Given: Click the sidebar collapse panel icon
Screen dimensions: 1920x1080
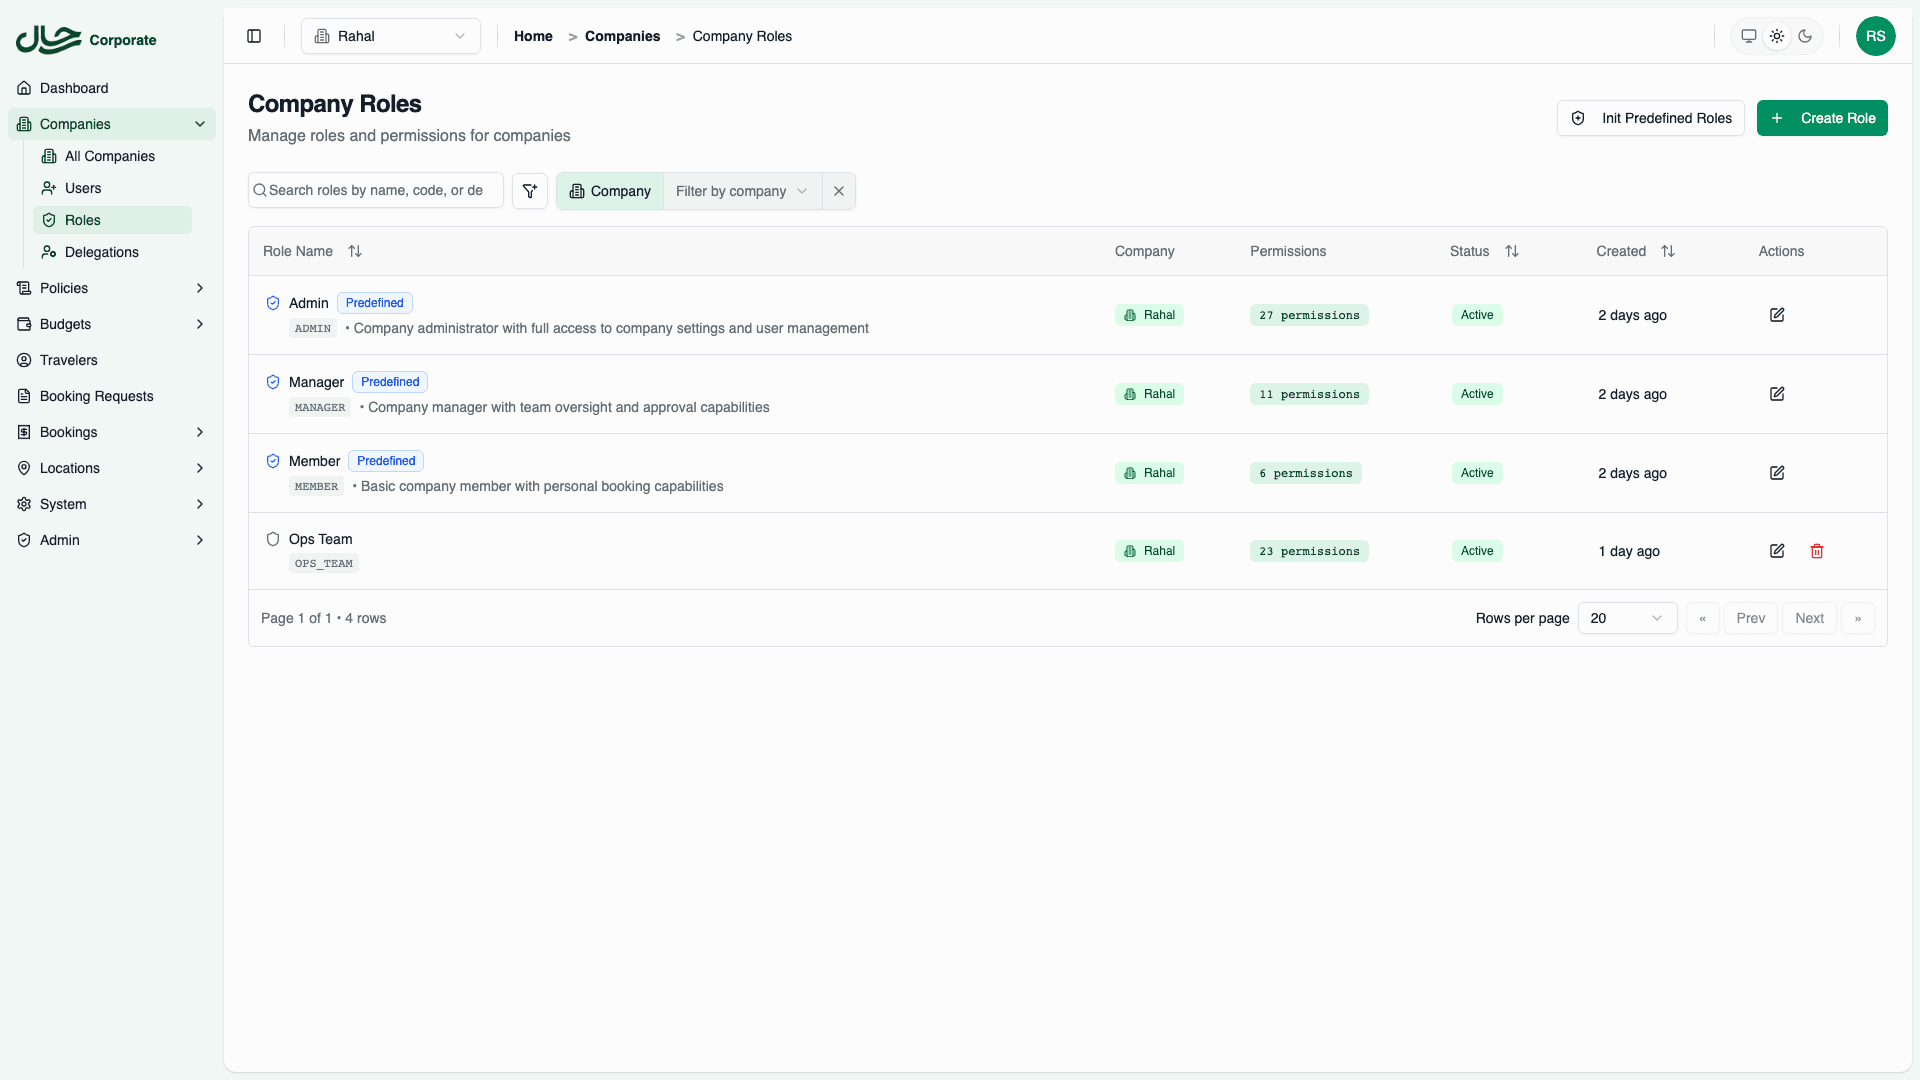Looking at the screenshot, I should pos(253,36).
